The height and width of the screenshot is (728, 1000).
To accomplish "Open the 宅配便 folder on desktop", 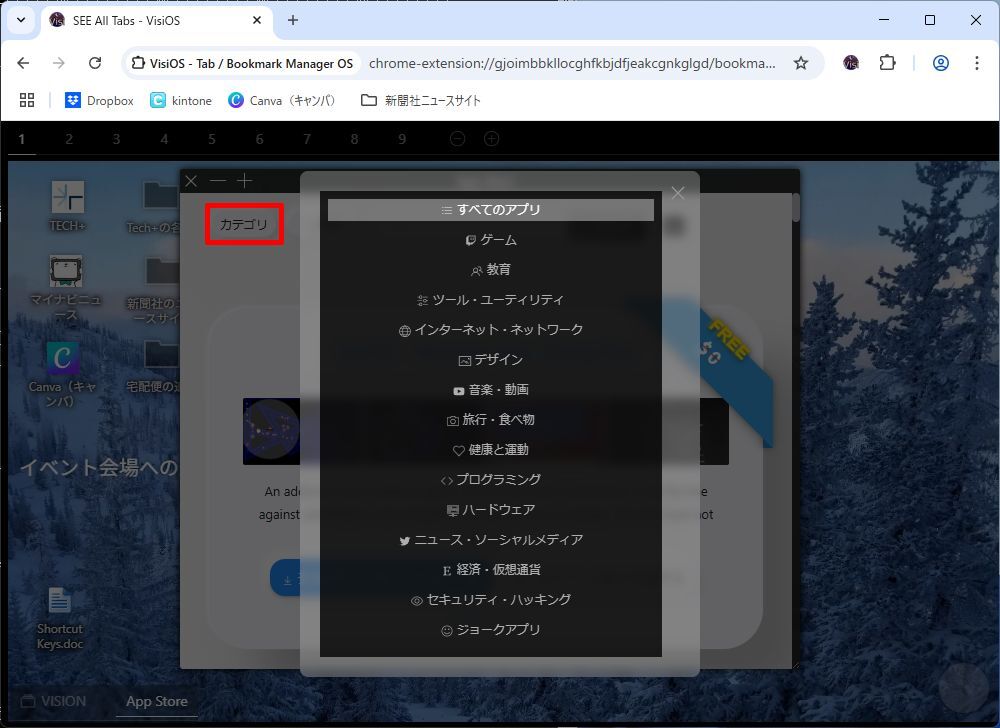I will [156, 367].
